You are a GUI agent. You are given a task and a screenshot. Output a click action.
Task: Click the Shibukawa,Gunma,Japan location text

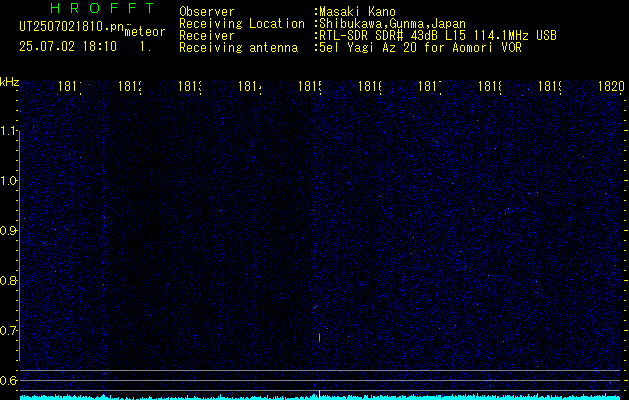392,24
